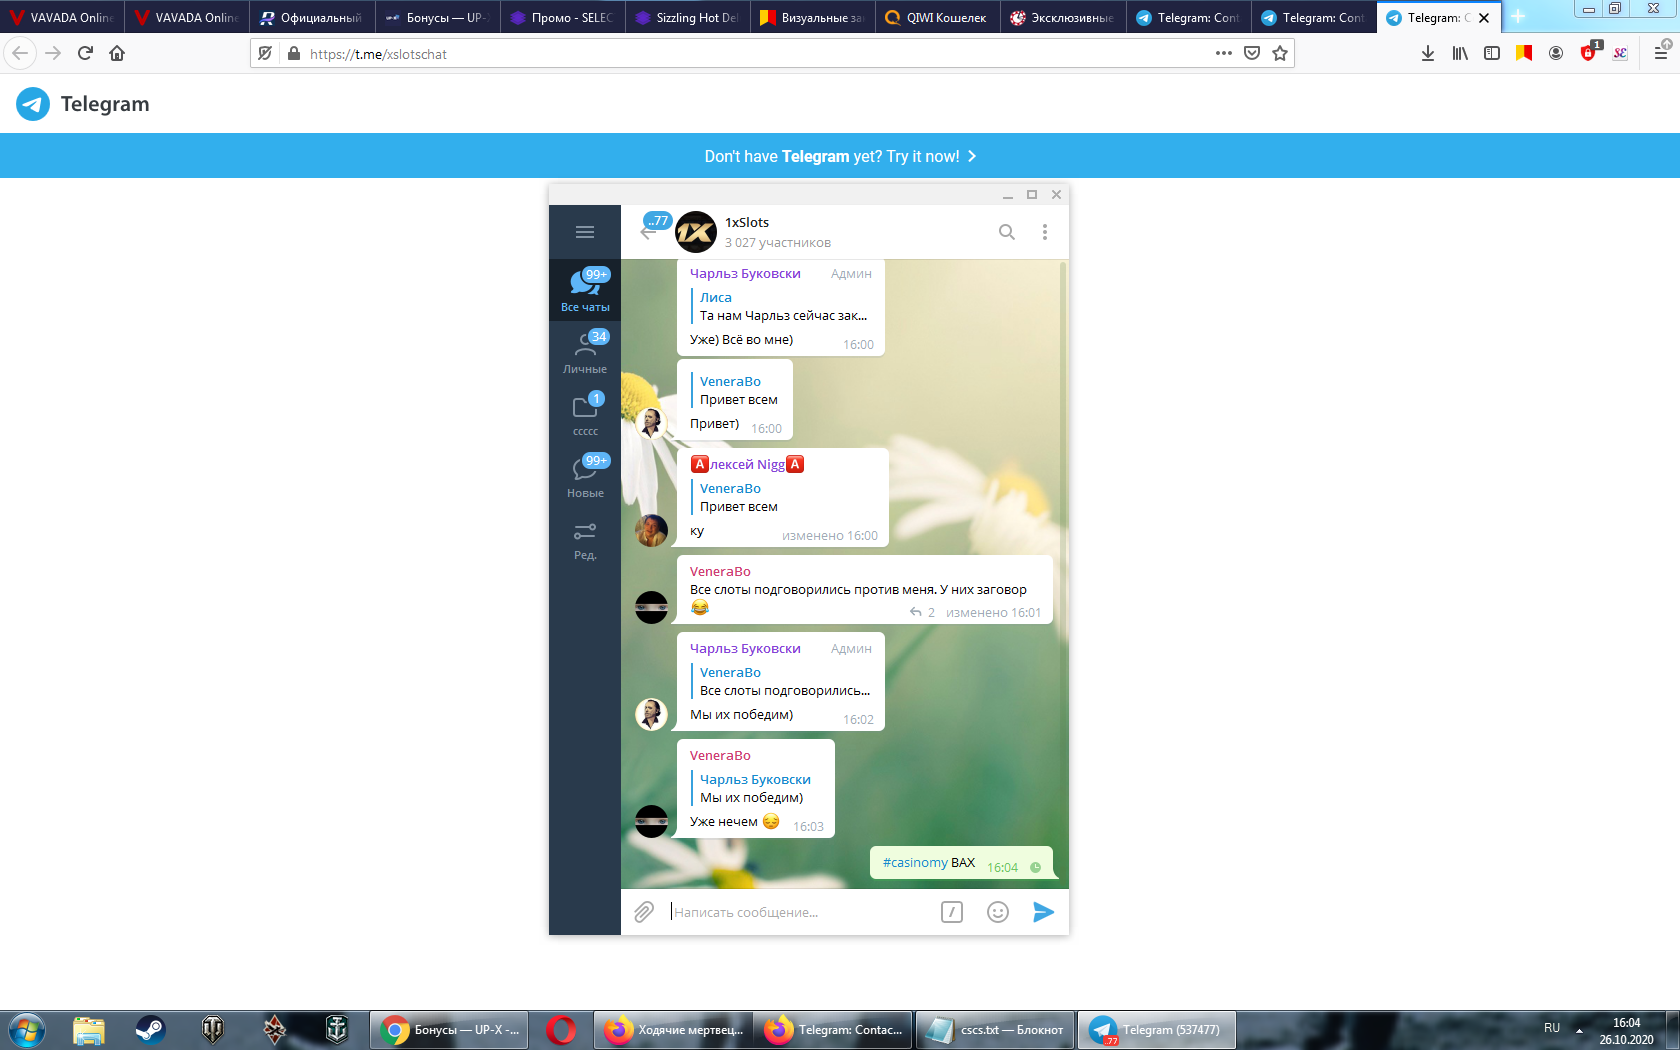Image resolution: width=1680 pixels, height=1050 pixels.
Task: Send the message with the paper plane button
Action: 1043,912
